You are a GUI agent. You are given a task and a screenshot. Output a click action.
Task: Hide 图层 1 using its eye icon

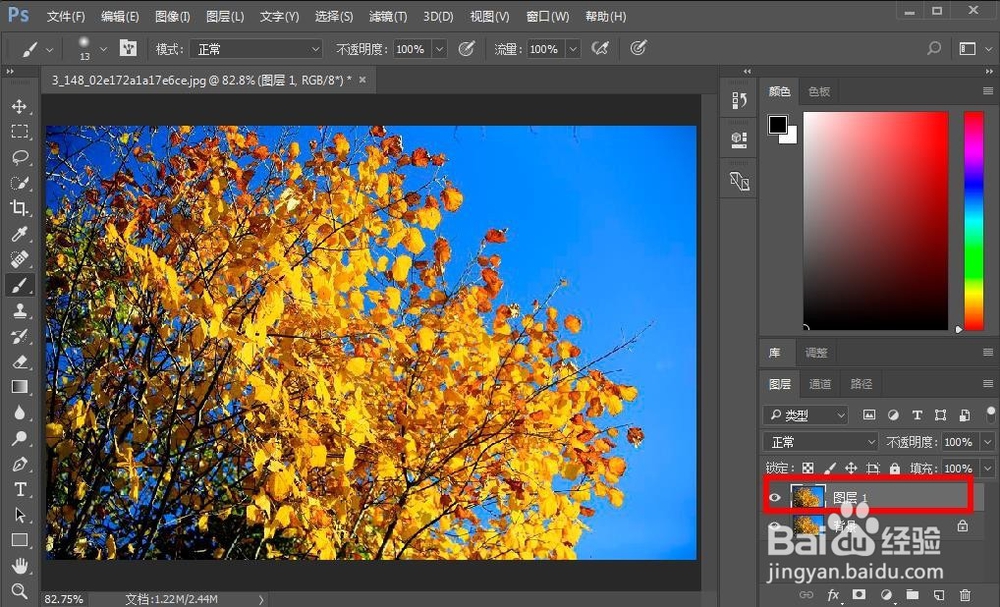tap(775, 498)
